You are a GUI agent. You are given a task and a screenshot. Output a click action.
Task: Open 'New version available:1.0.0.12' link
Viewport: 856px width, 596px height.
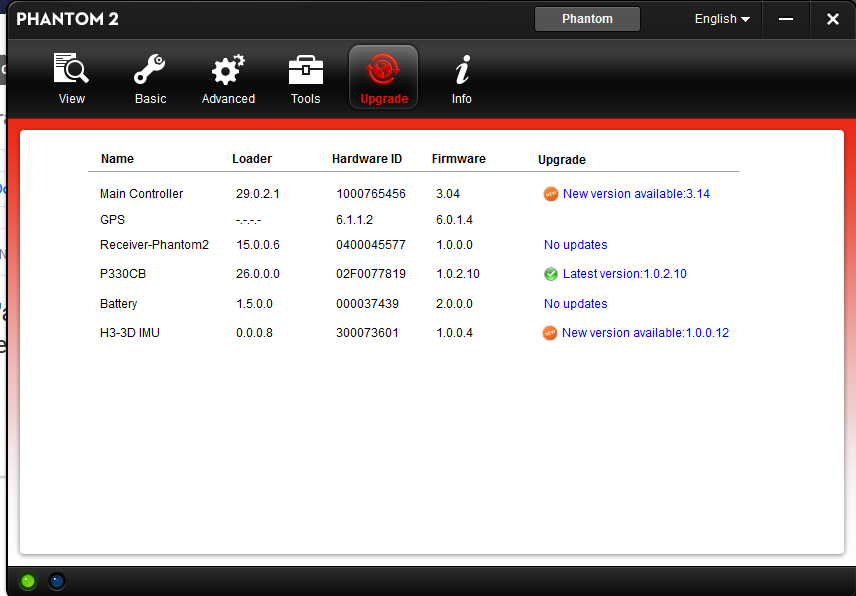point(645,333)
